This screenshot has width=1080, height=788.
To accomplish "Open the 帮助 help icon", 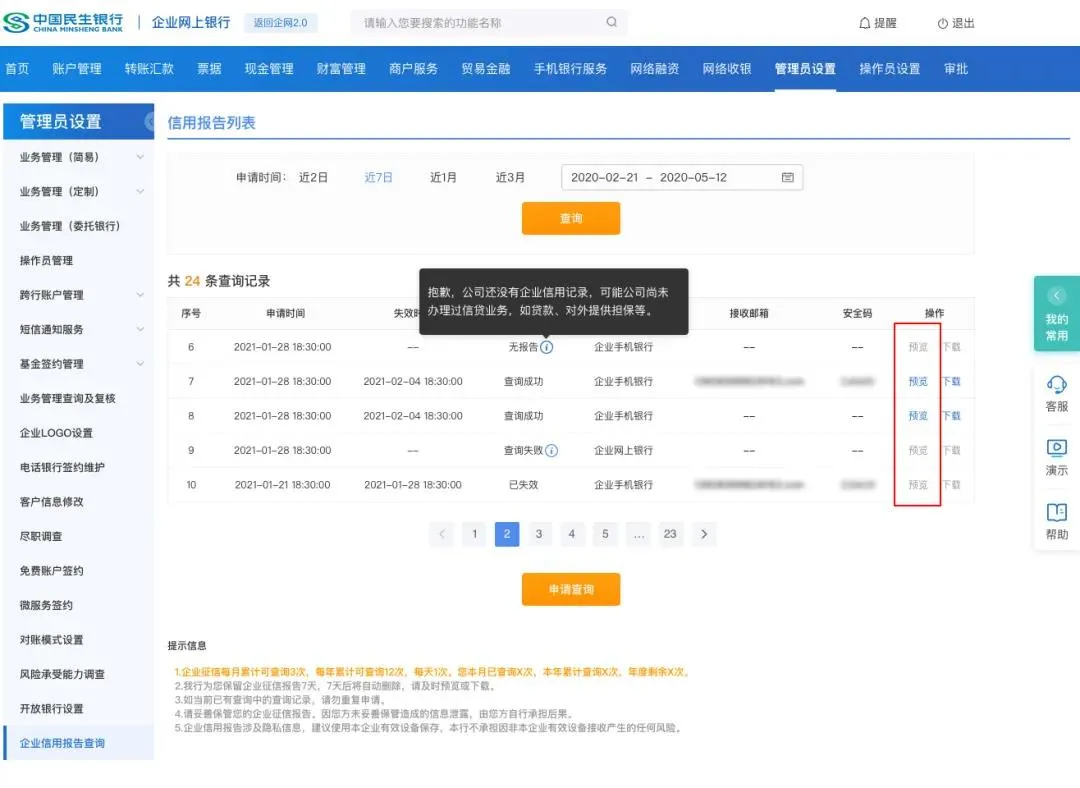I will [x=1056, y=522].
